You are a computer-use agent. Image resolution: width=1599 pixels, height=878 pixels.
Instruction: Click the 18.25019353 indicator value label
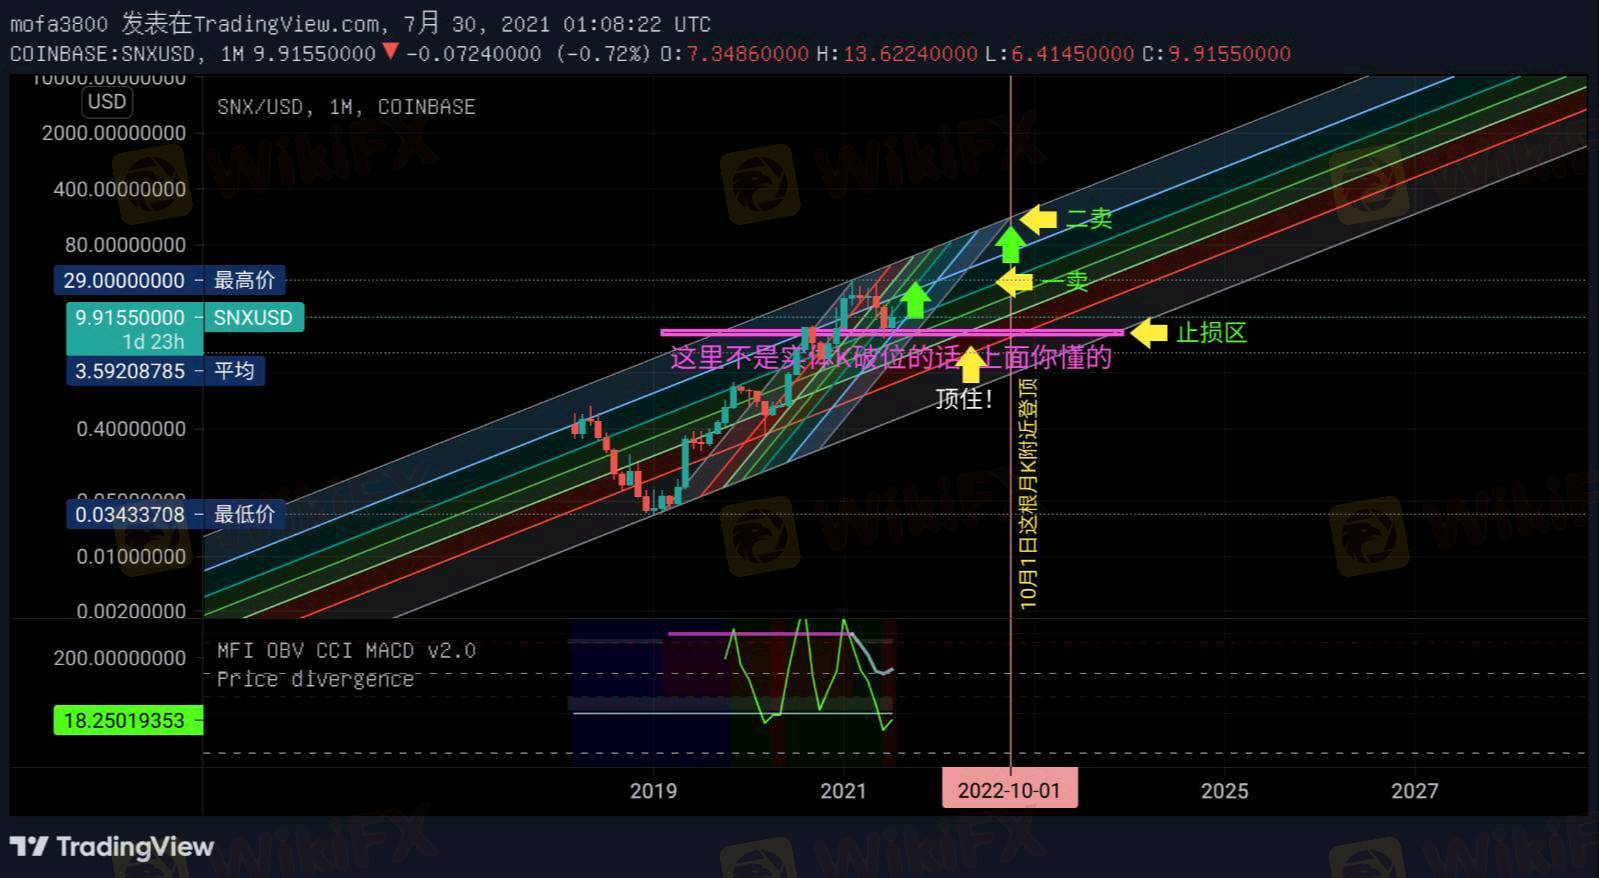[128, 720]
